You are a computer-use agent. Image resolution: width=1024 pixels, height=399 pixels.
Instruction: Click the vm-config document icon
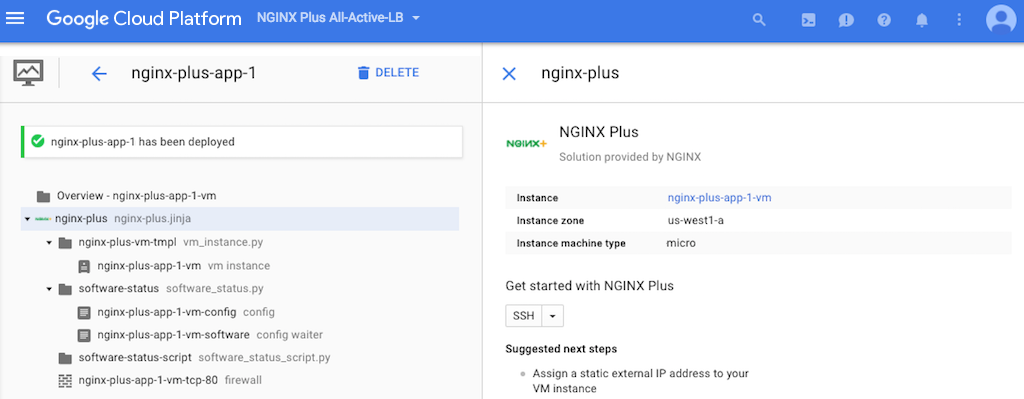pos(84,312)
